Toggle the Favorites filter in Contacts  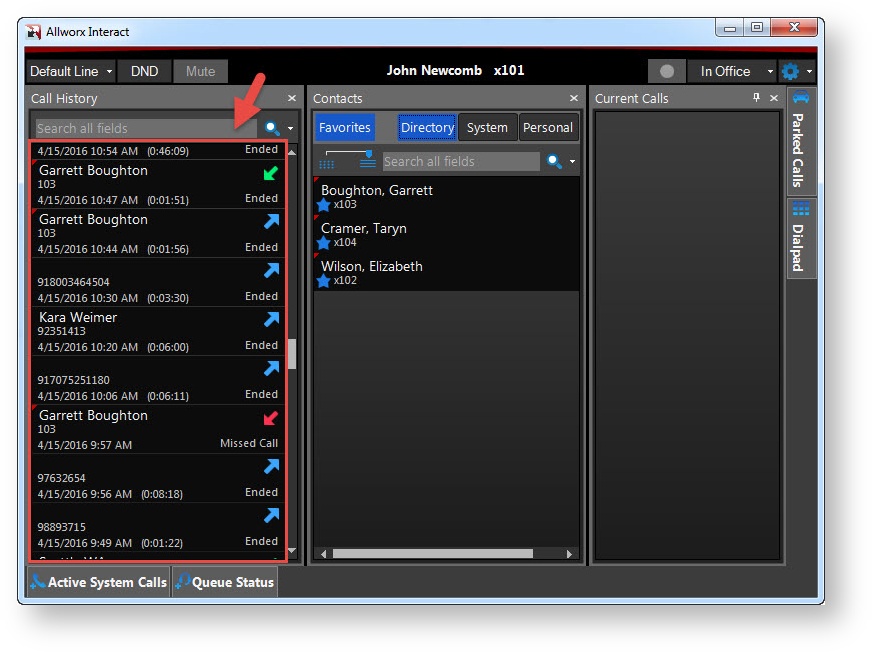pyautogui.click(x=344, y=128)
